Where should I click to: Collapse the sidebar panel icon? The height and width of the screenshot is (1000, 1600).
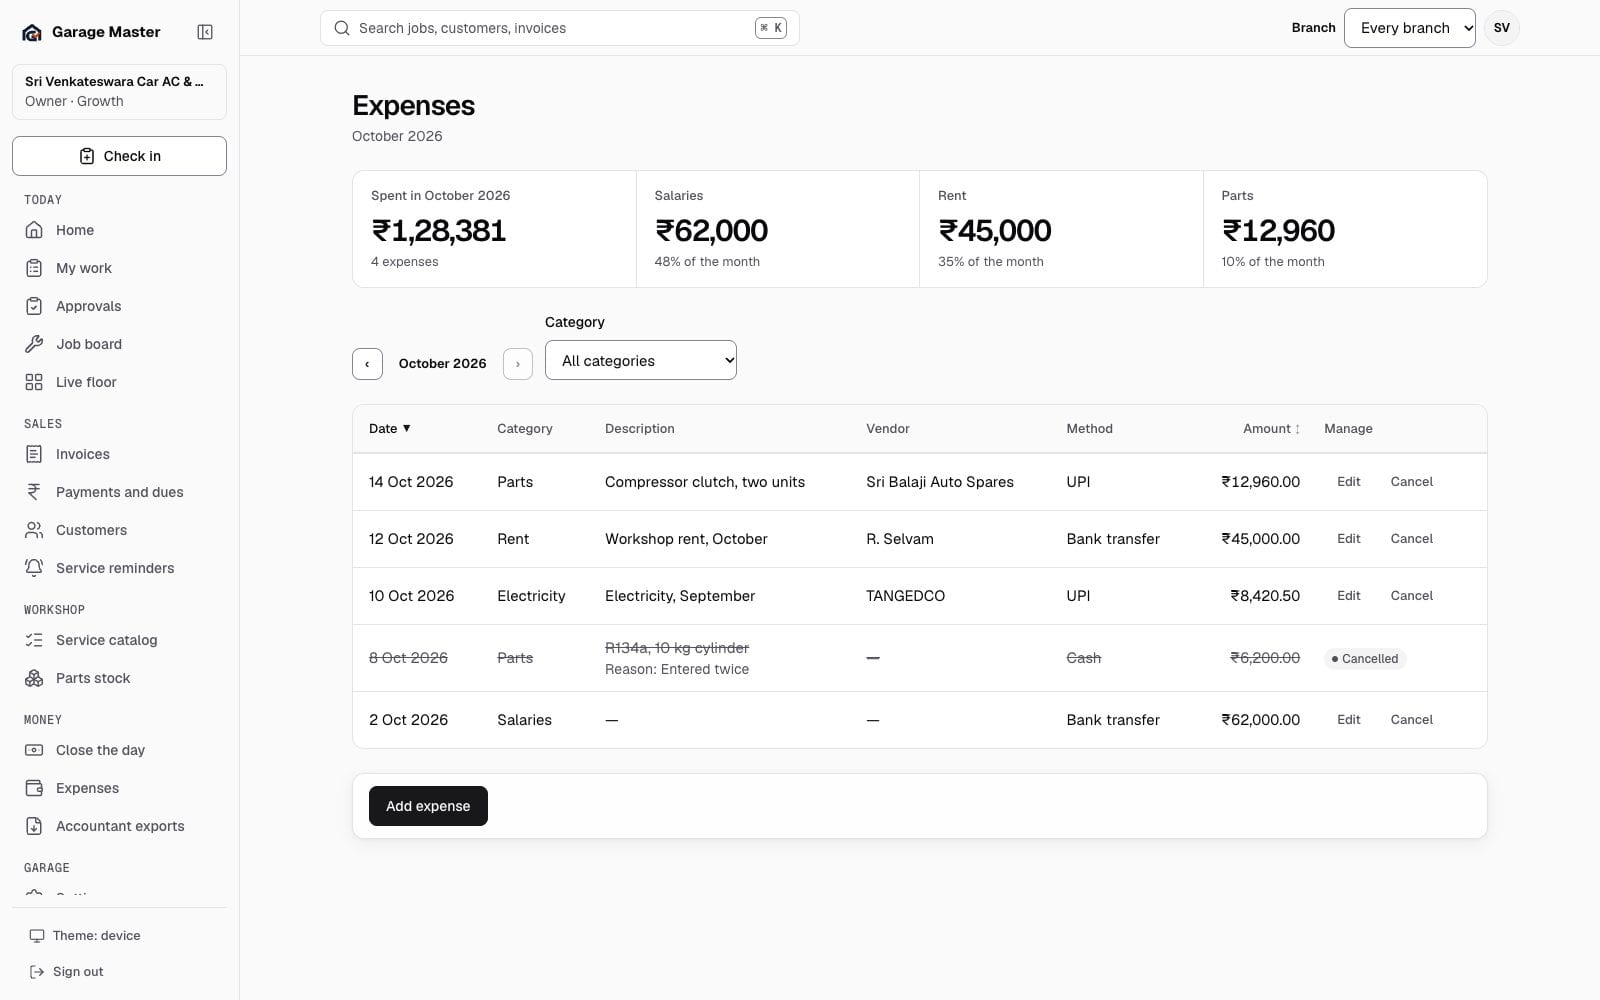(x=205, y=32)
